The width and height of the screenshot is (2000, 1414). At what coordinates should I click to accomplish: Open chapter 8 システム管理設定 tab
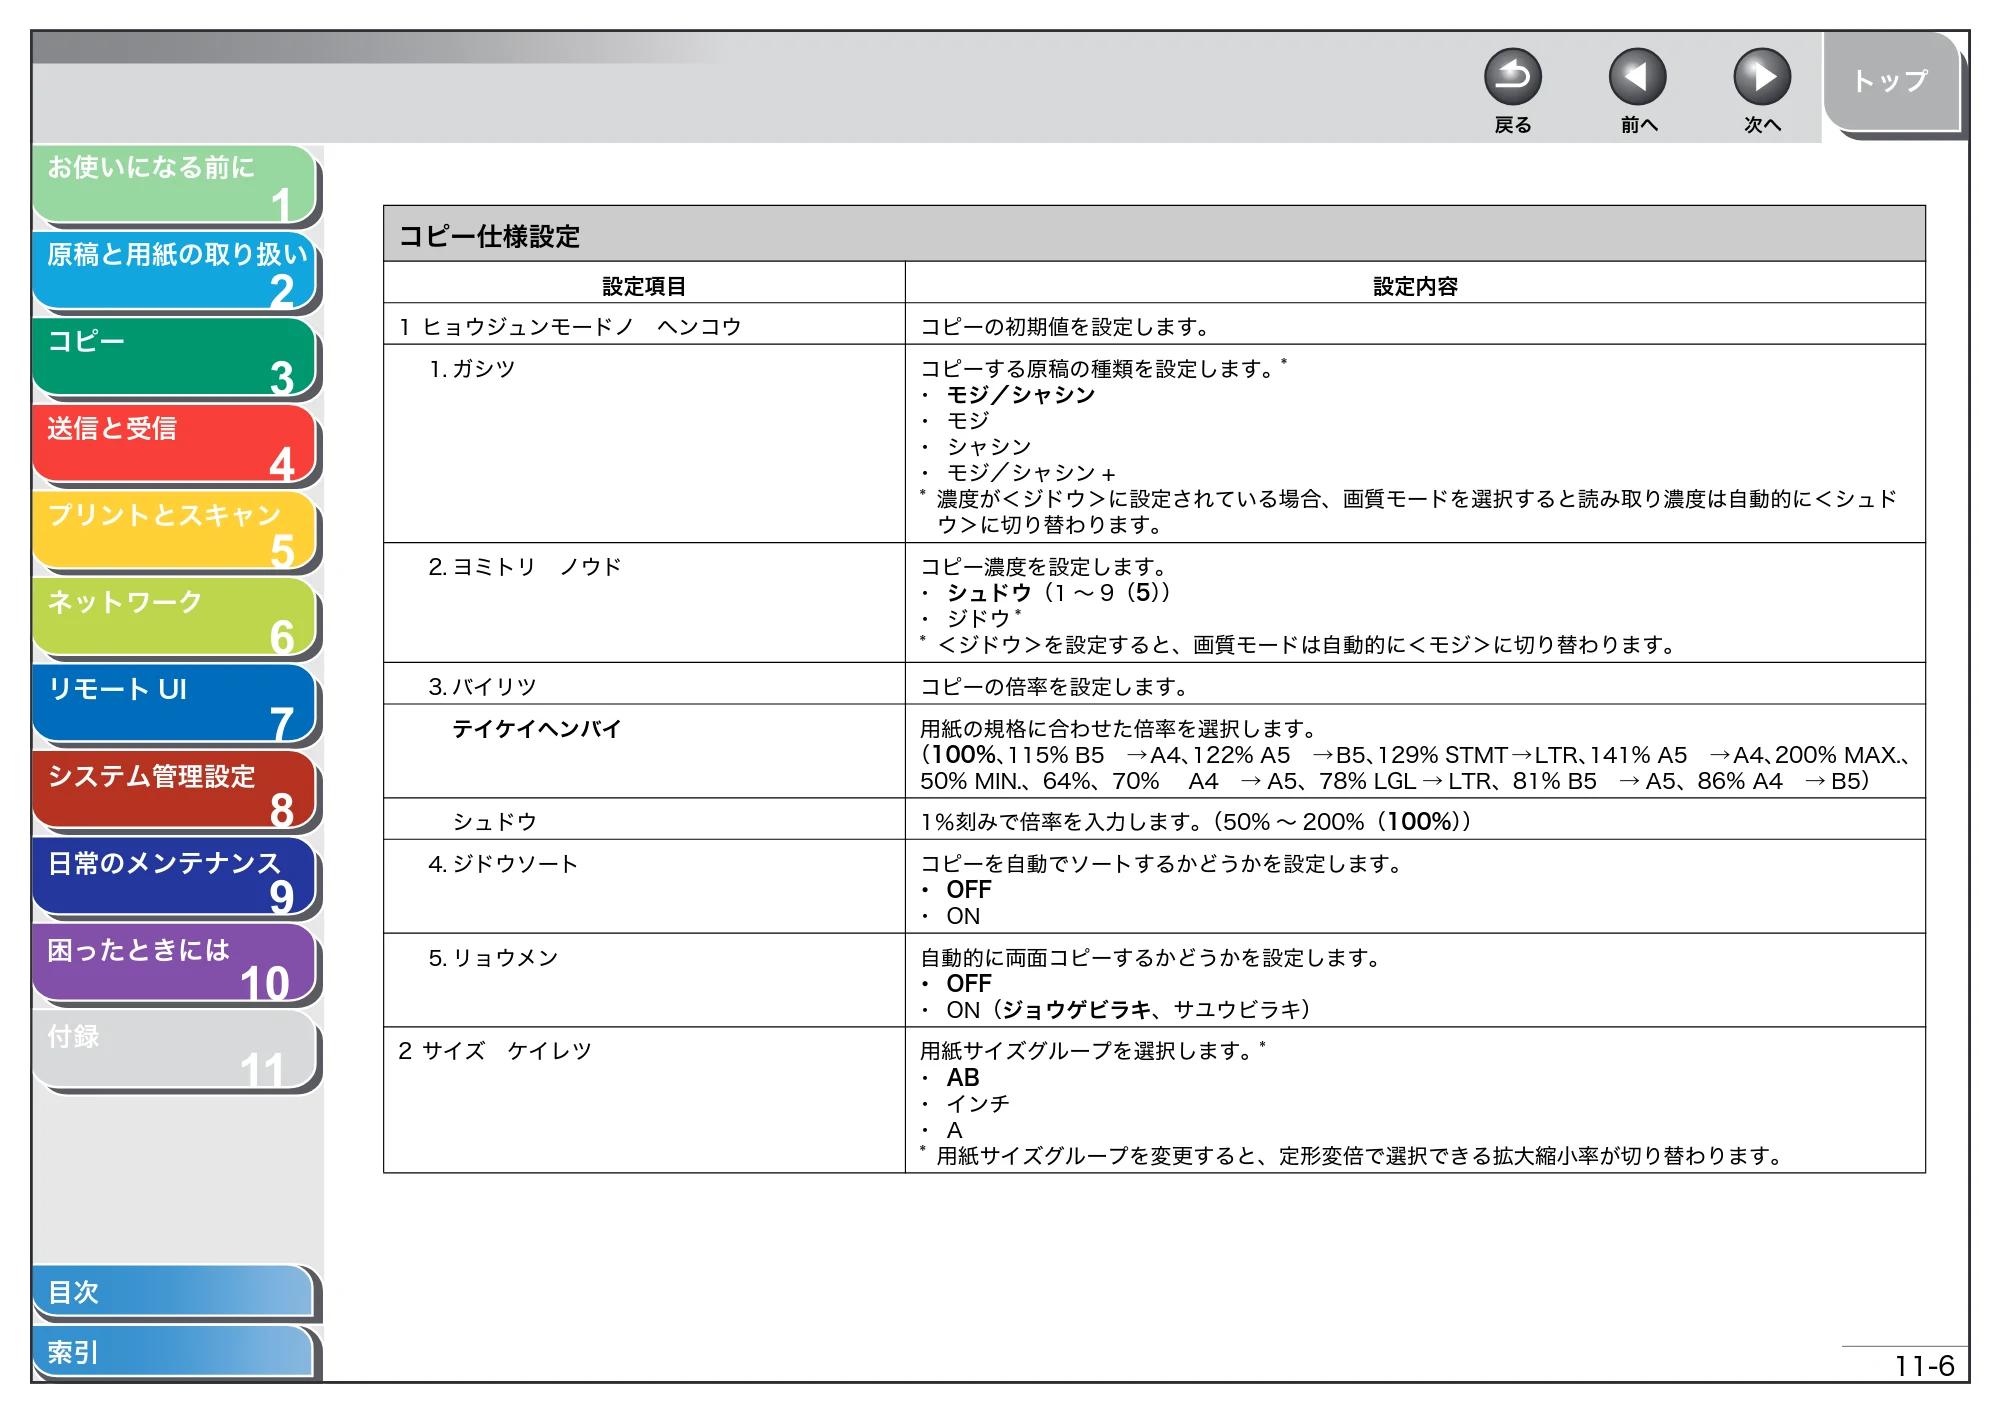tap(175, 792)
